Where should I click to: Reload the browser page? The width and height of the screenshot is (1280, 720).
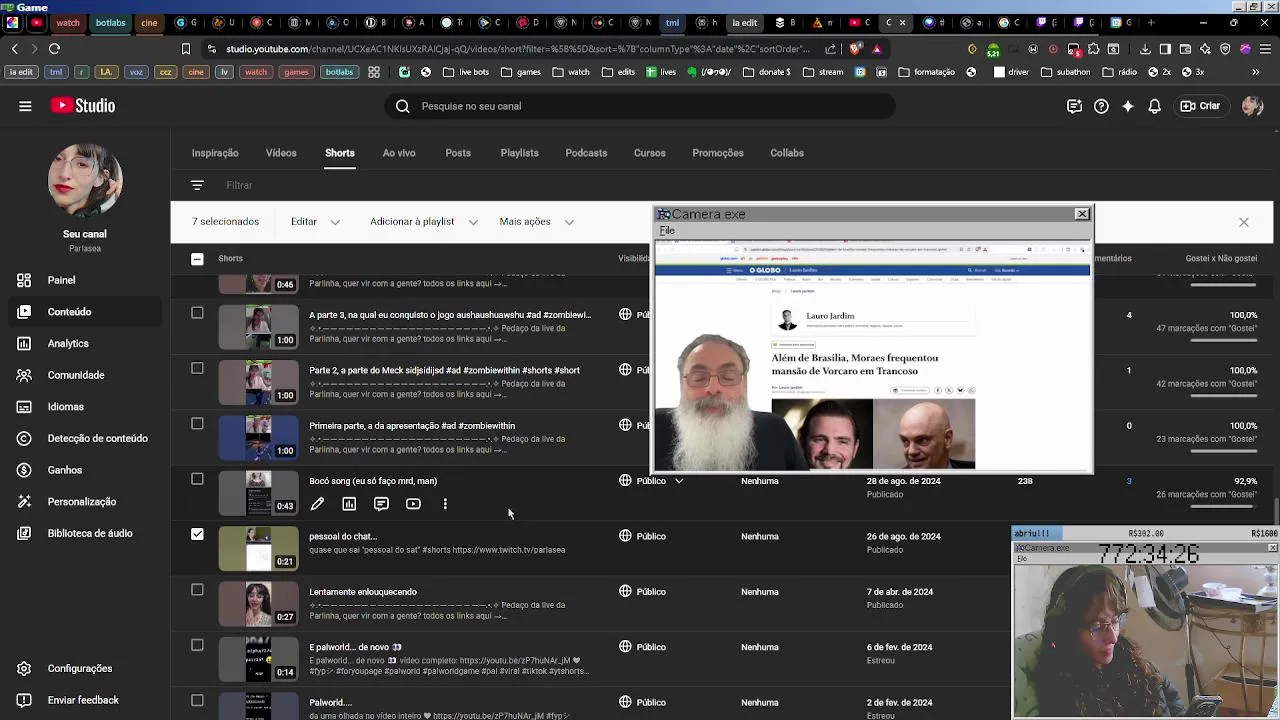54,48
